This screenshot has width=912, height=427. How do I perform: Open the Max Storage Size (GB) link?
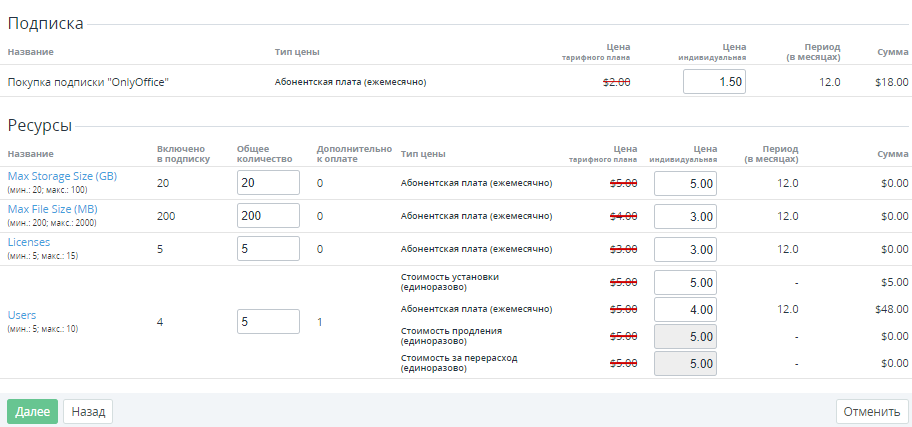point(62,176)
